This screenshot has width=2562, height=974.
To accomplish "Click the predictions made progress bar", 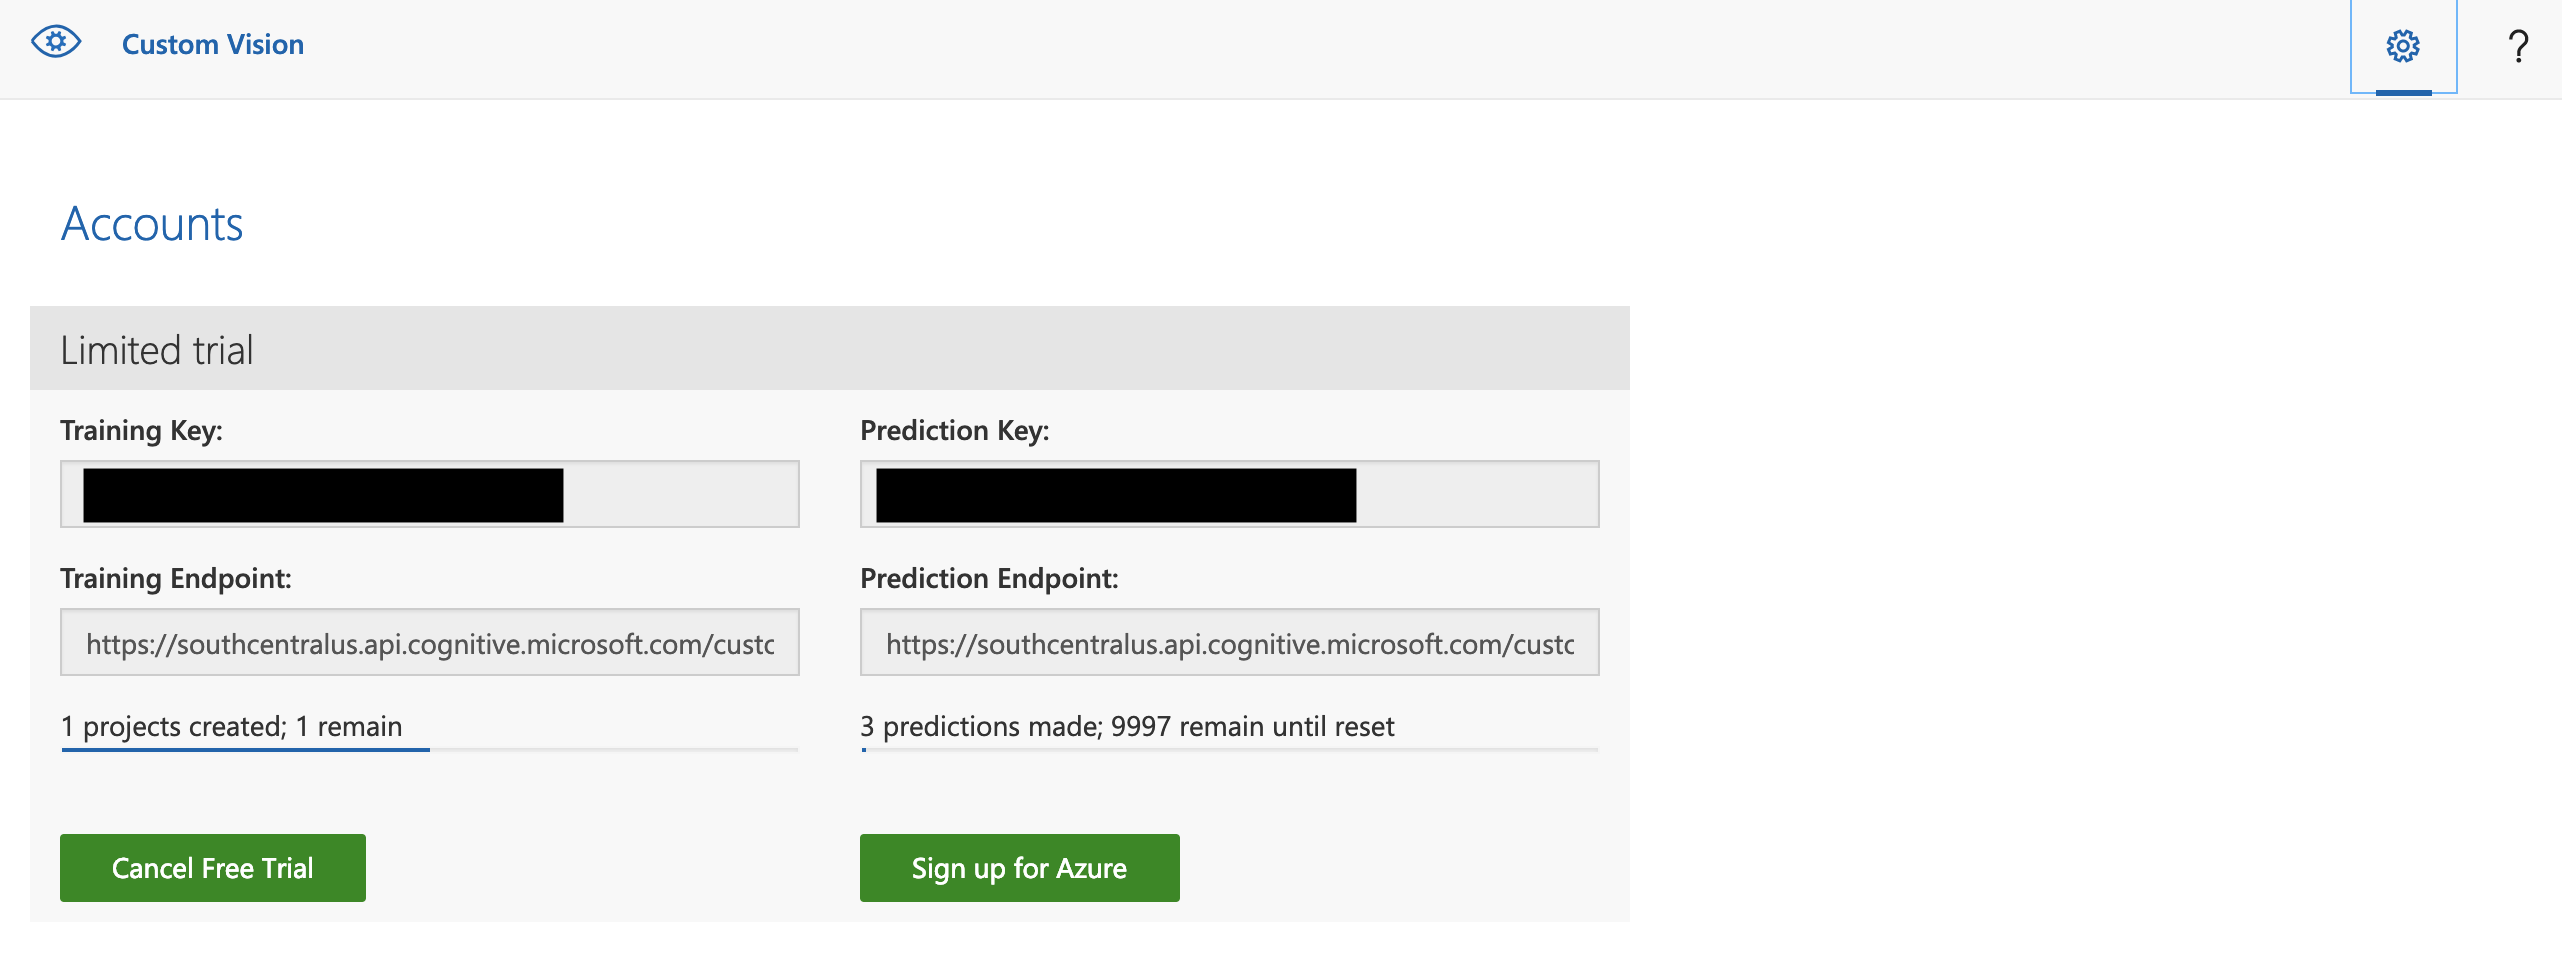I will click(x=1230, y=749).
